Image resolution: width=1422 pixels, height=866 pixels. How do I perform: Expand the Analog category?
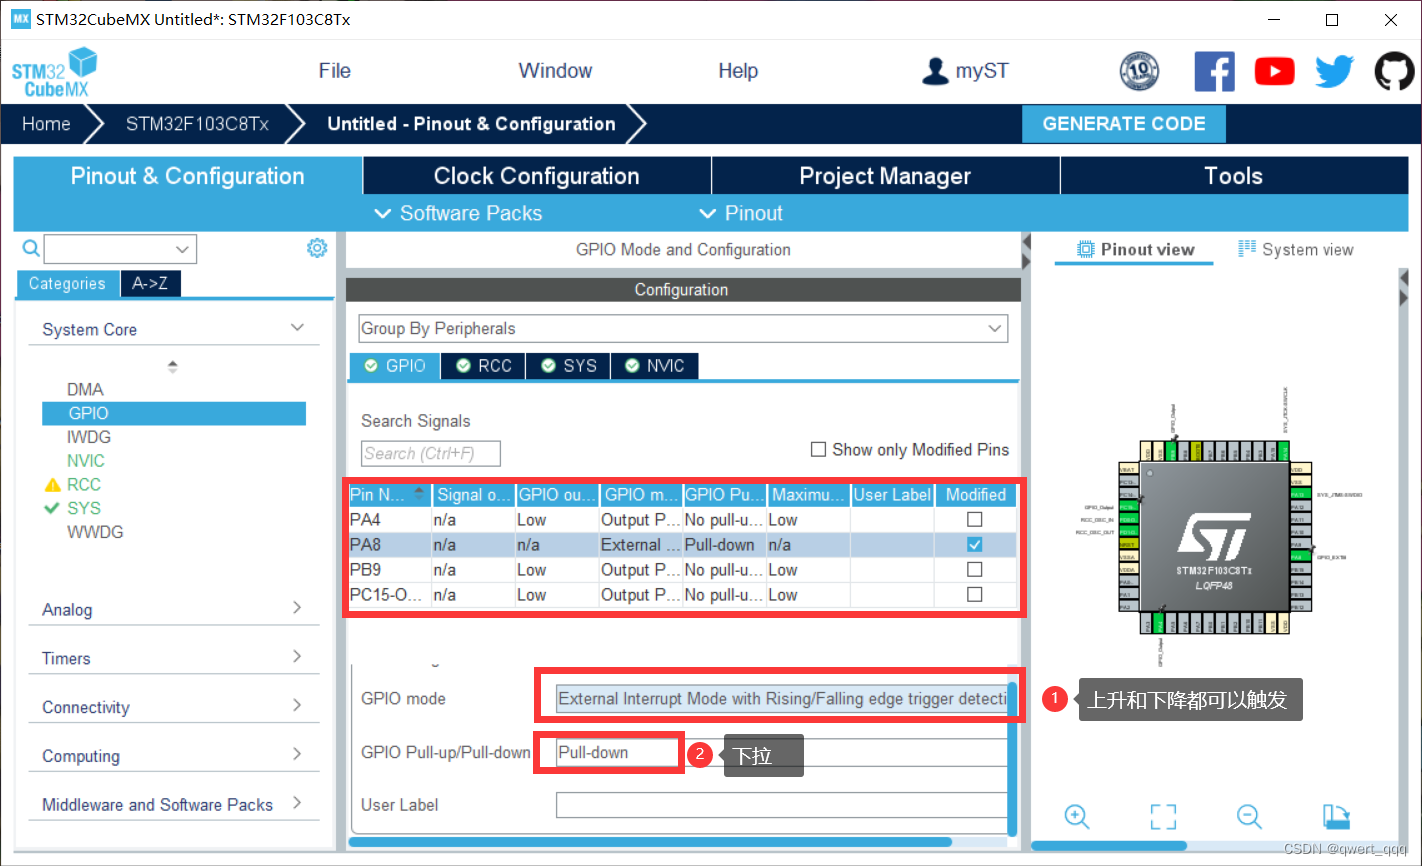click(x=297, y=608)
